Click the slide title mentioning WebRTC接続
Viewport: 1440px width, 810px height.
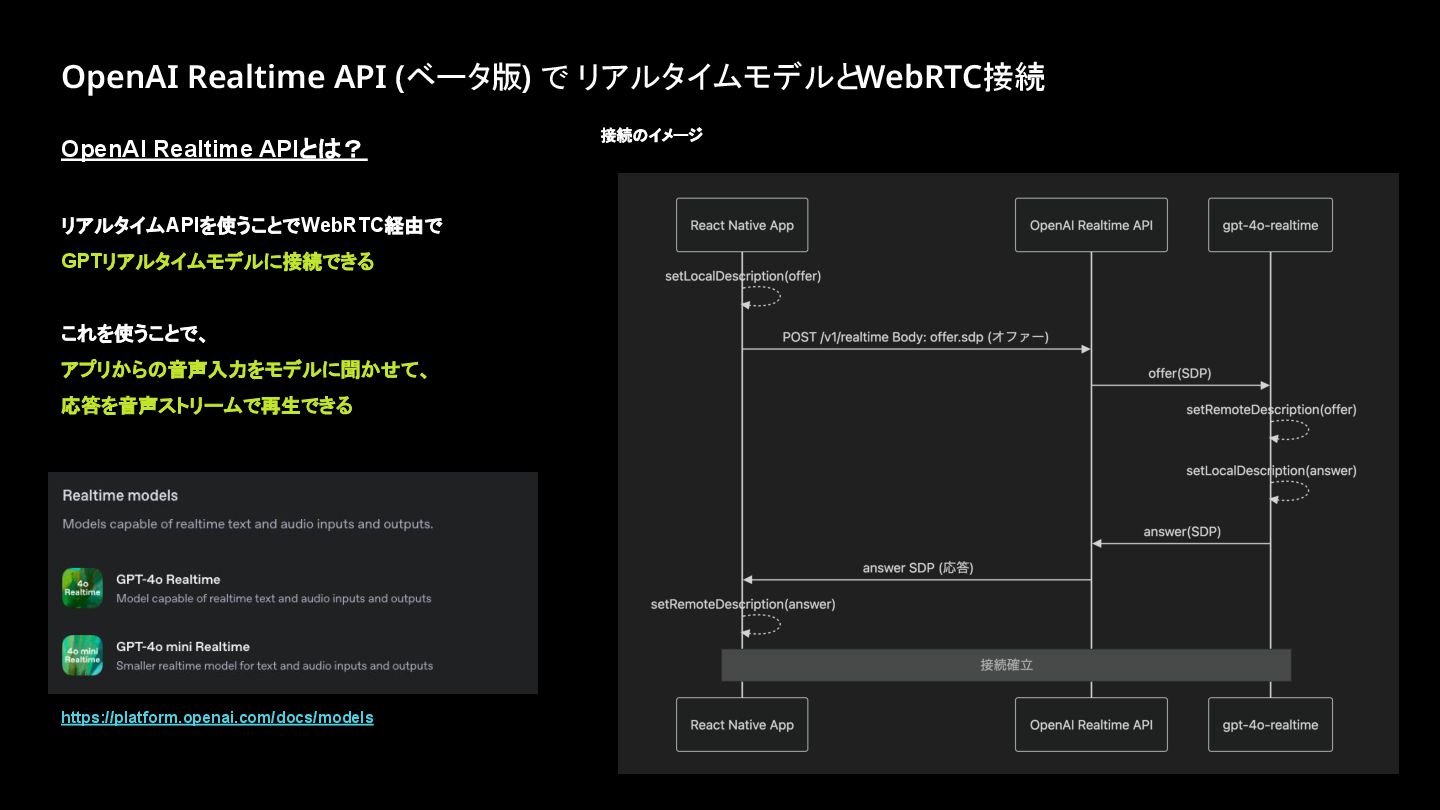click(x=553, y=77)
